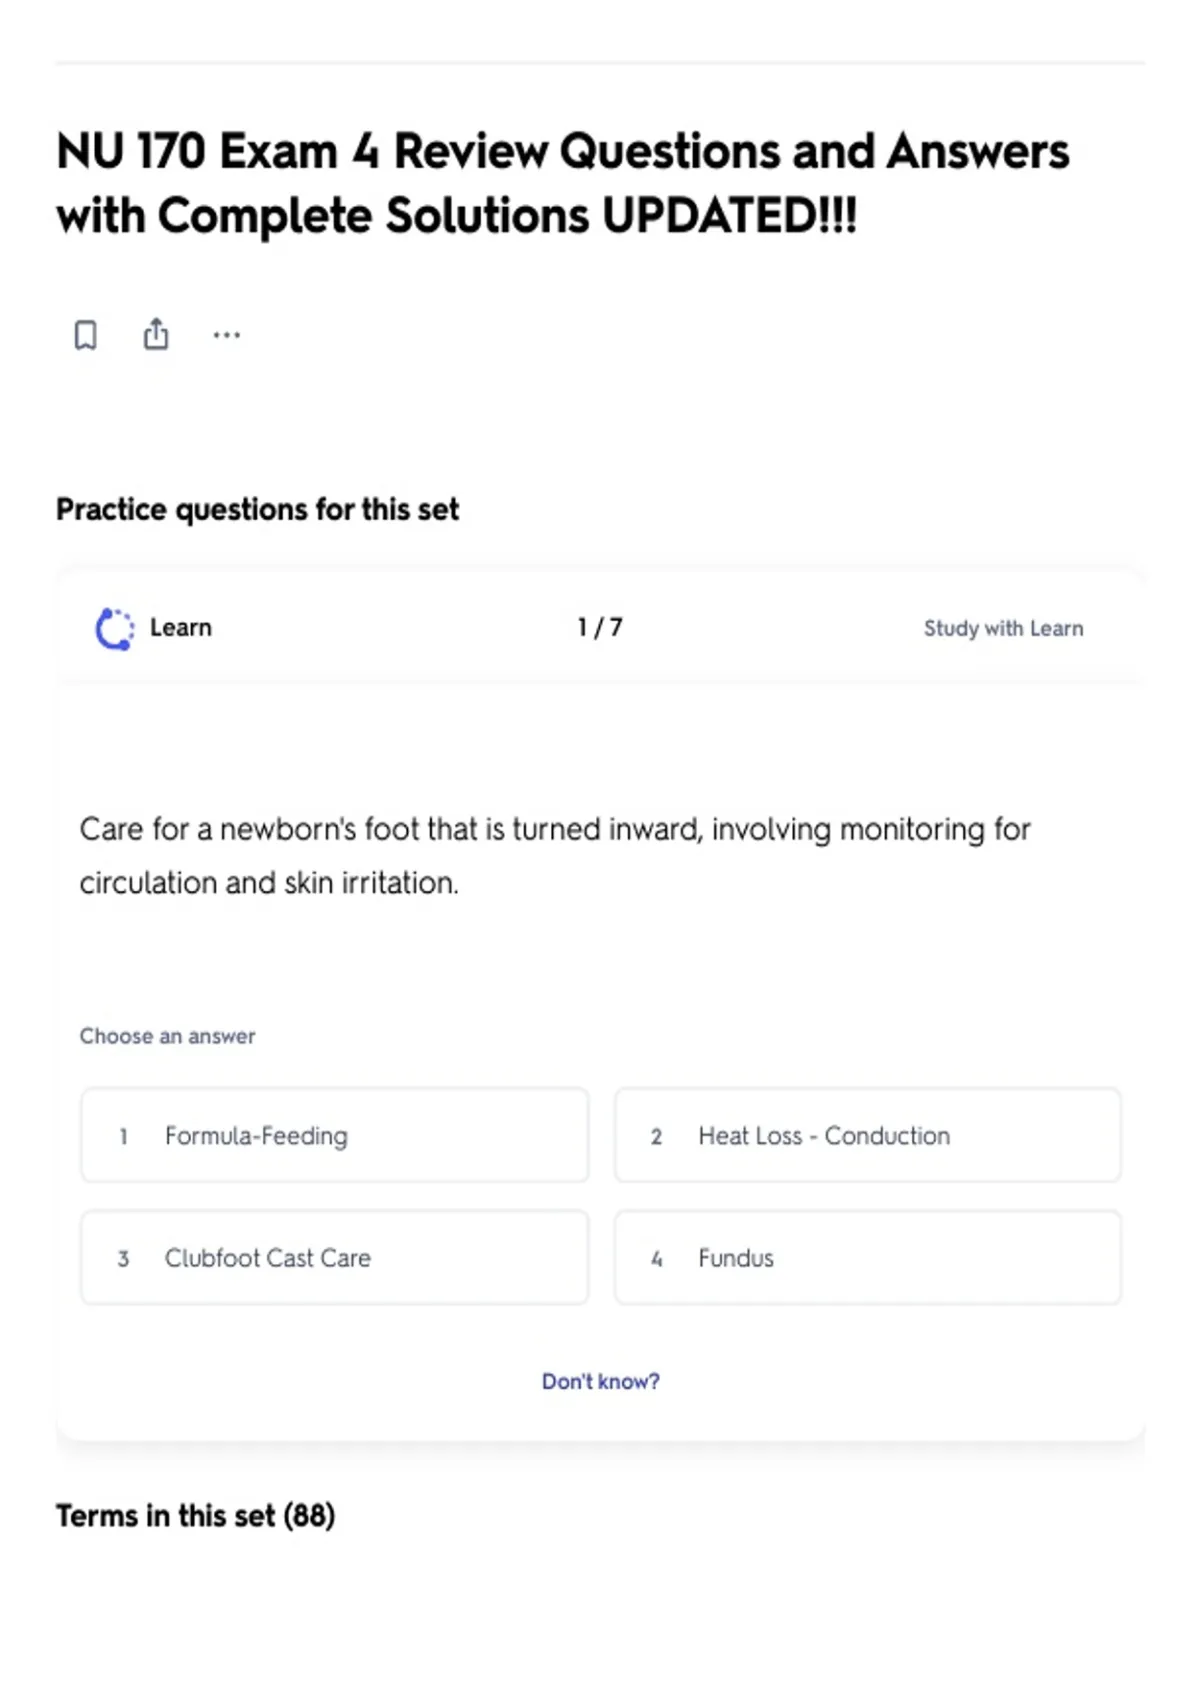
Task: Click the number 3 badge beside Clubfoot Cast Care
Action: [x=123, y=1258]
